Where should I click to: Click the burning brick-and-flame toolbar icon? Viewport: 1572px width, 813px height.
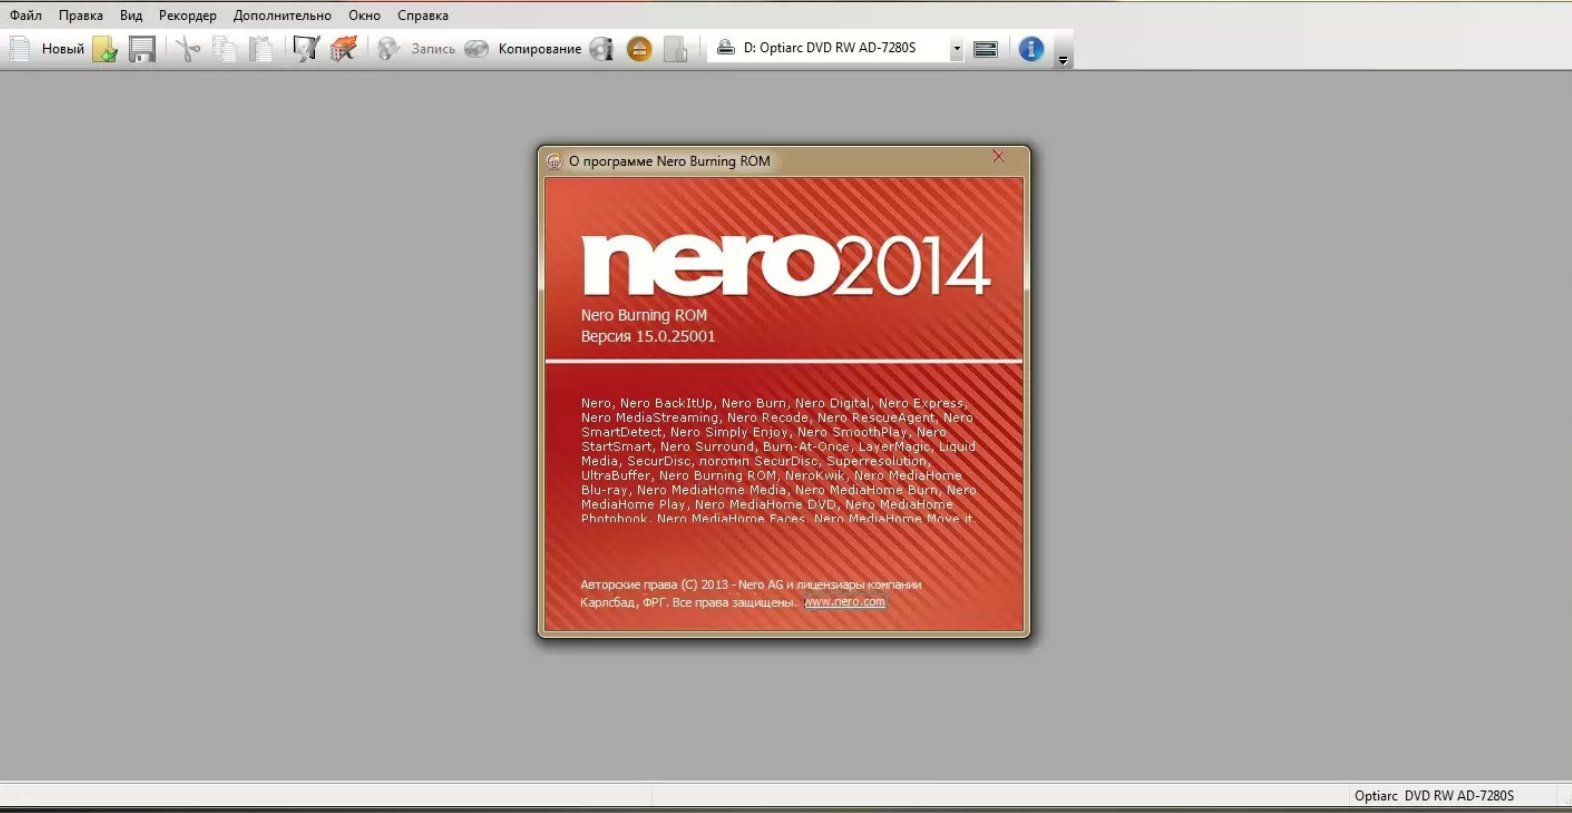point(343,48)
